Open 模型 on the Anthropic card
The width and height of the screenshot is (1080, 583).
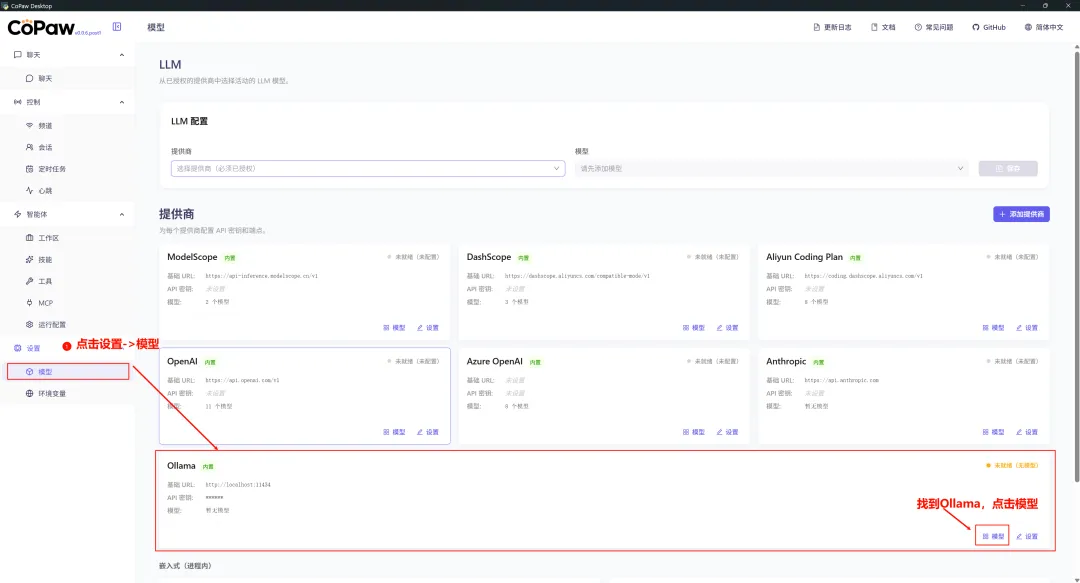pos(993,432)
